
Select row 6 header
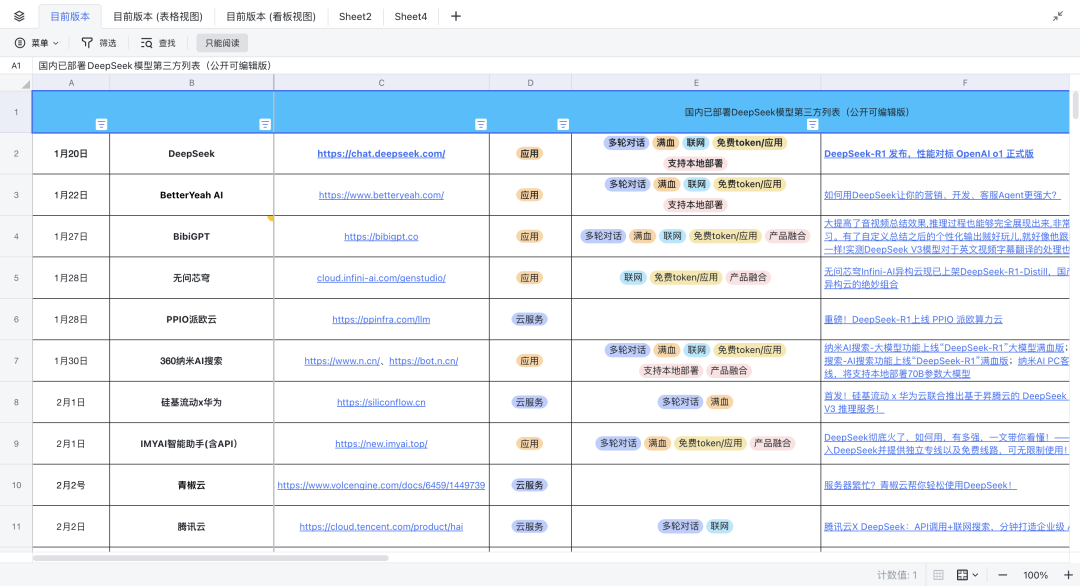click(x=16, y=320)
